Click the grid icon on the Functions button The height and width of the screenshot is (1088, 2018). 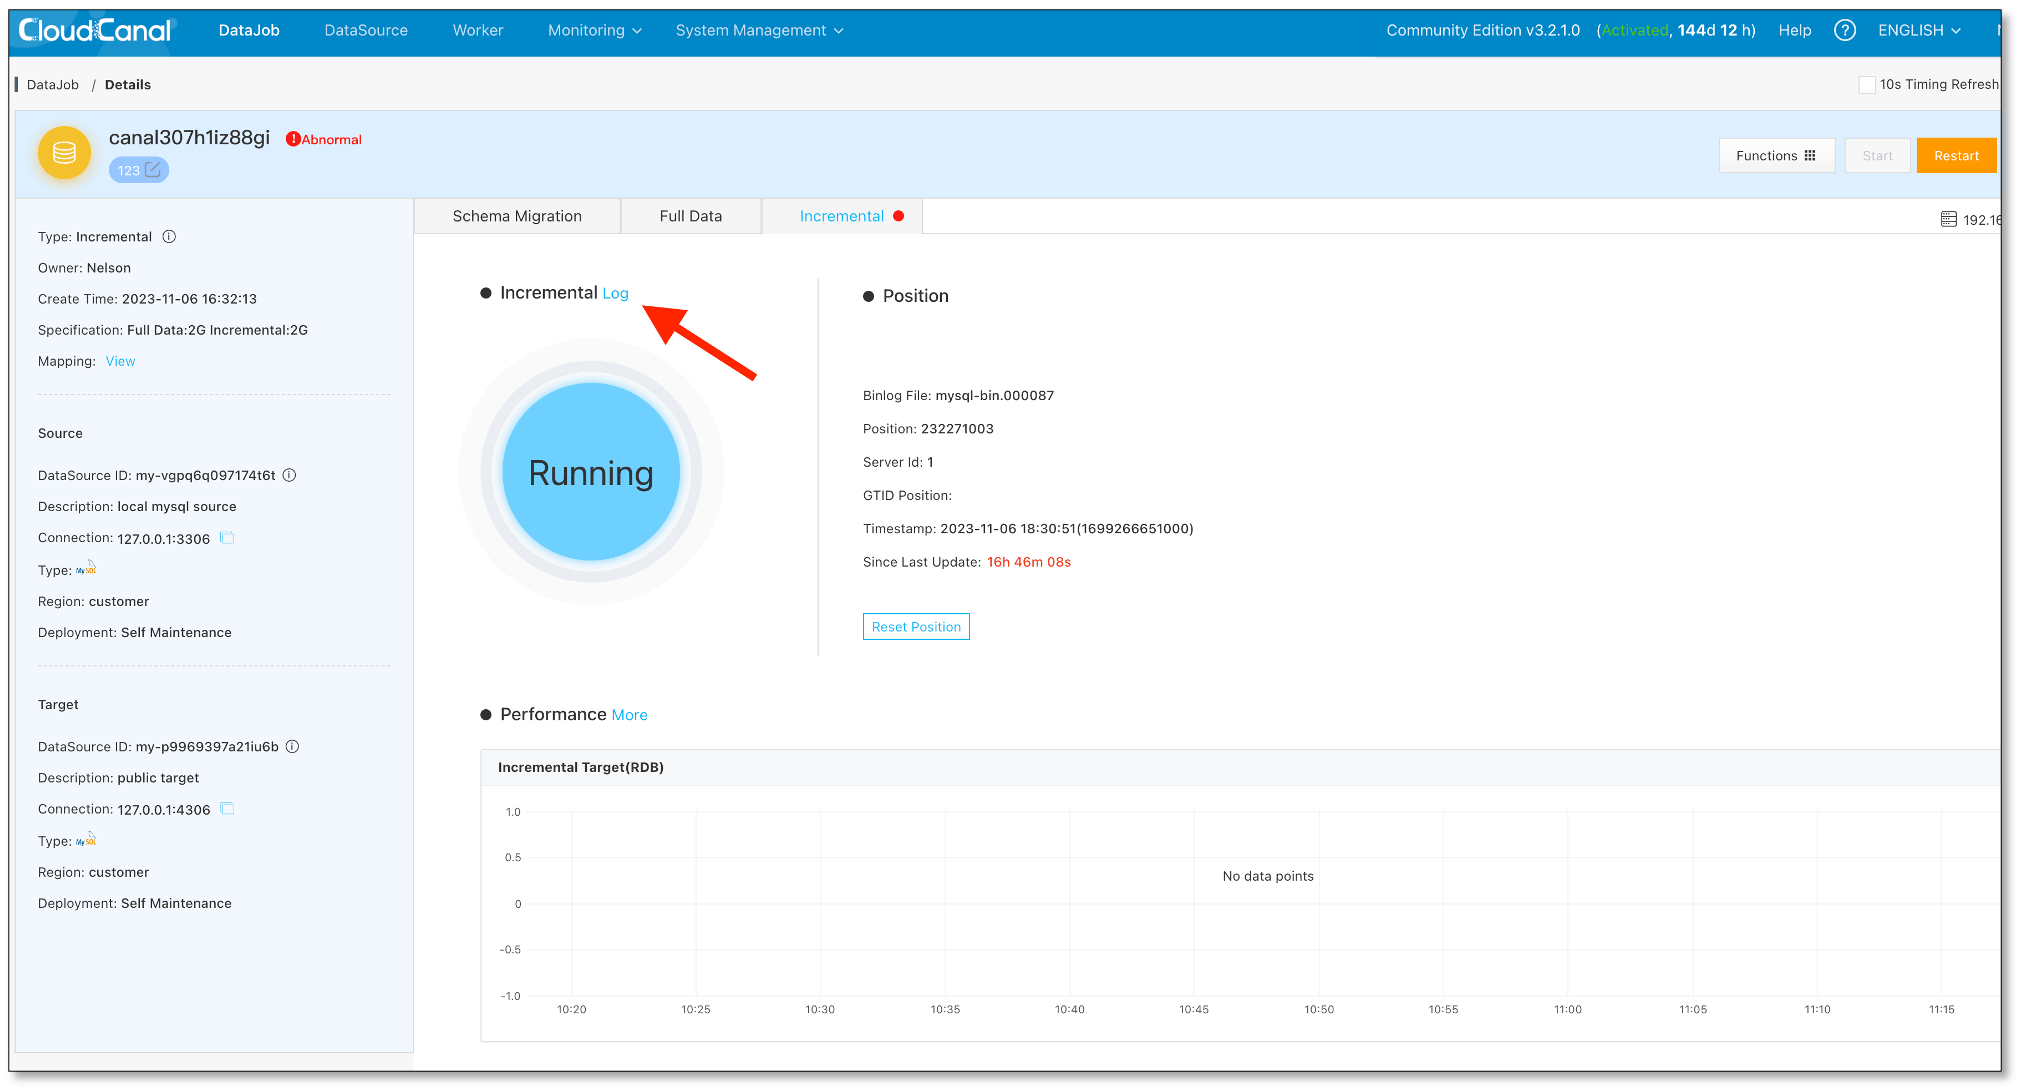coord(1811,155)
